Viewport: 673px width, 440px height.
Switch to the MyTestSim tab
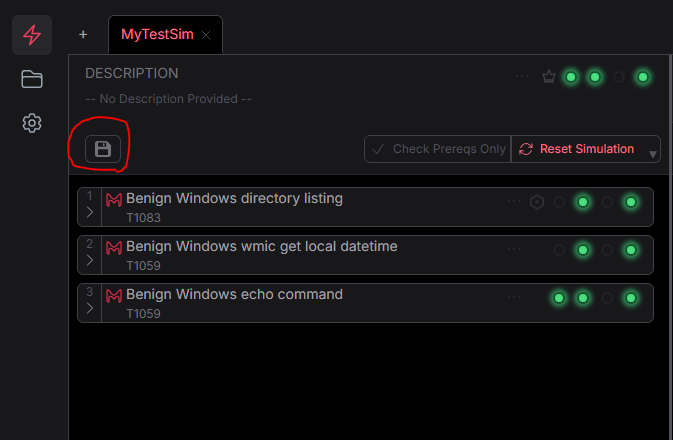(158, 34)
